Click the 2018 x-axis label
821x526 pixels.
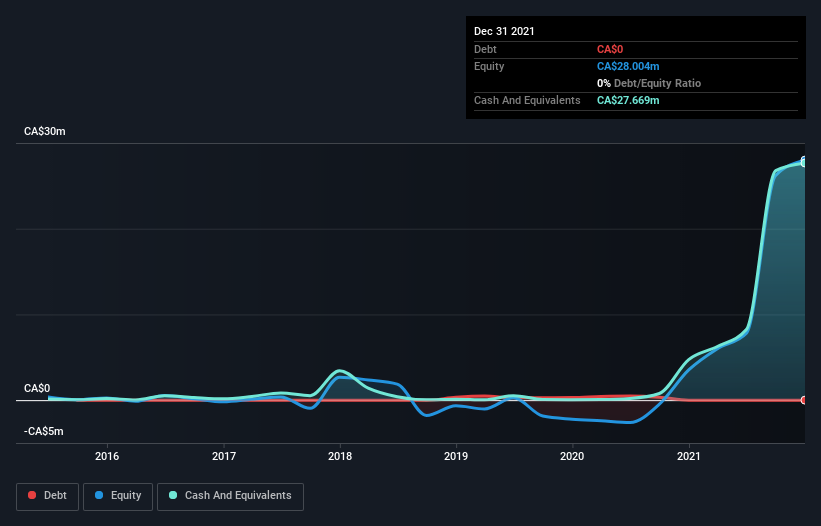pyautogui.click(x=340, y=456)
